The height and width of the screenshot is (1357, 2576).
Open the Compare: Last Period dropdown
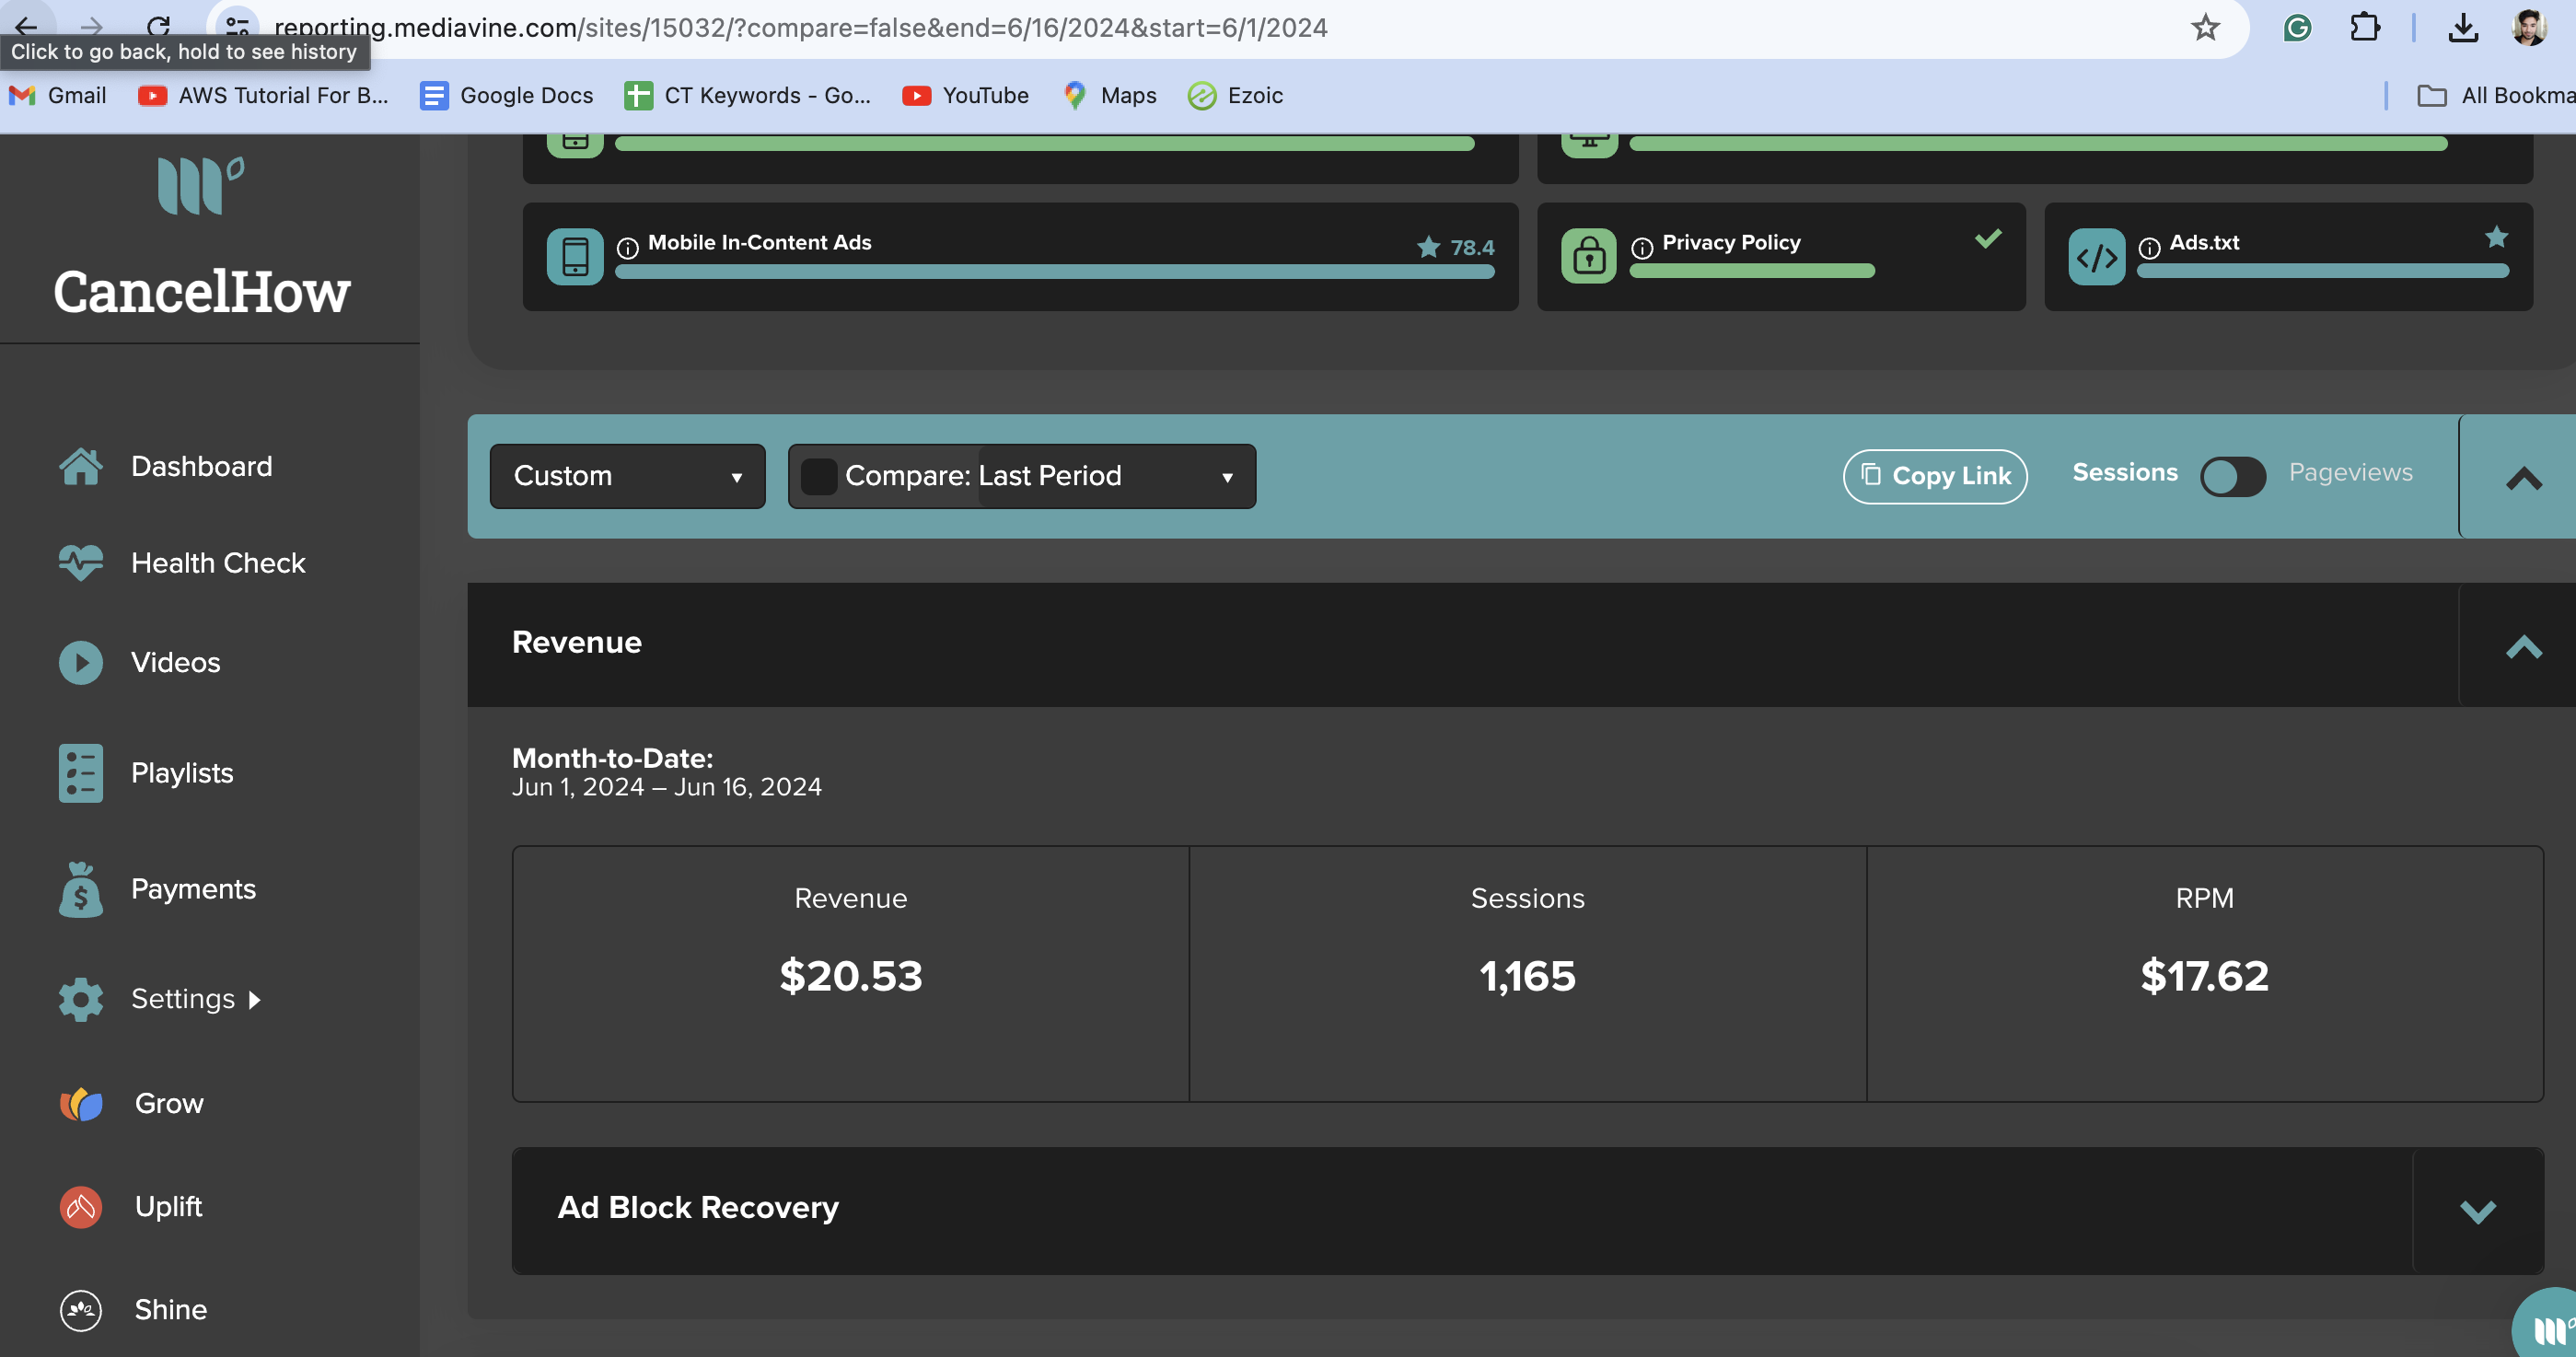pyautogui.click(x=1022, y=476)
